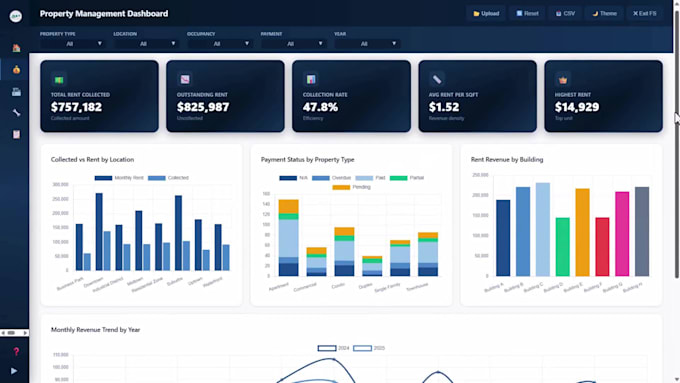
Task: Toggle the Pending legend series
Action: tap(351, 187)
